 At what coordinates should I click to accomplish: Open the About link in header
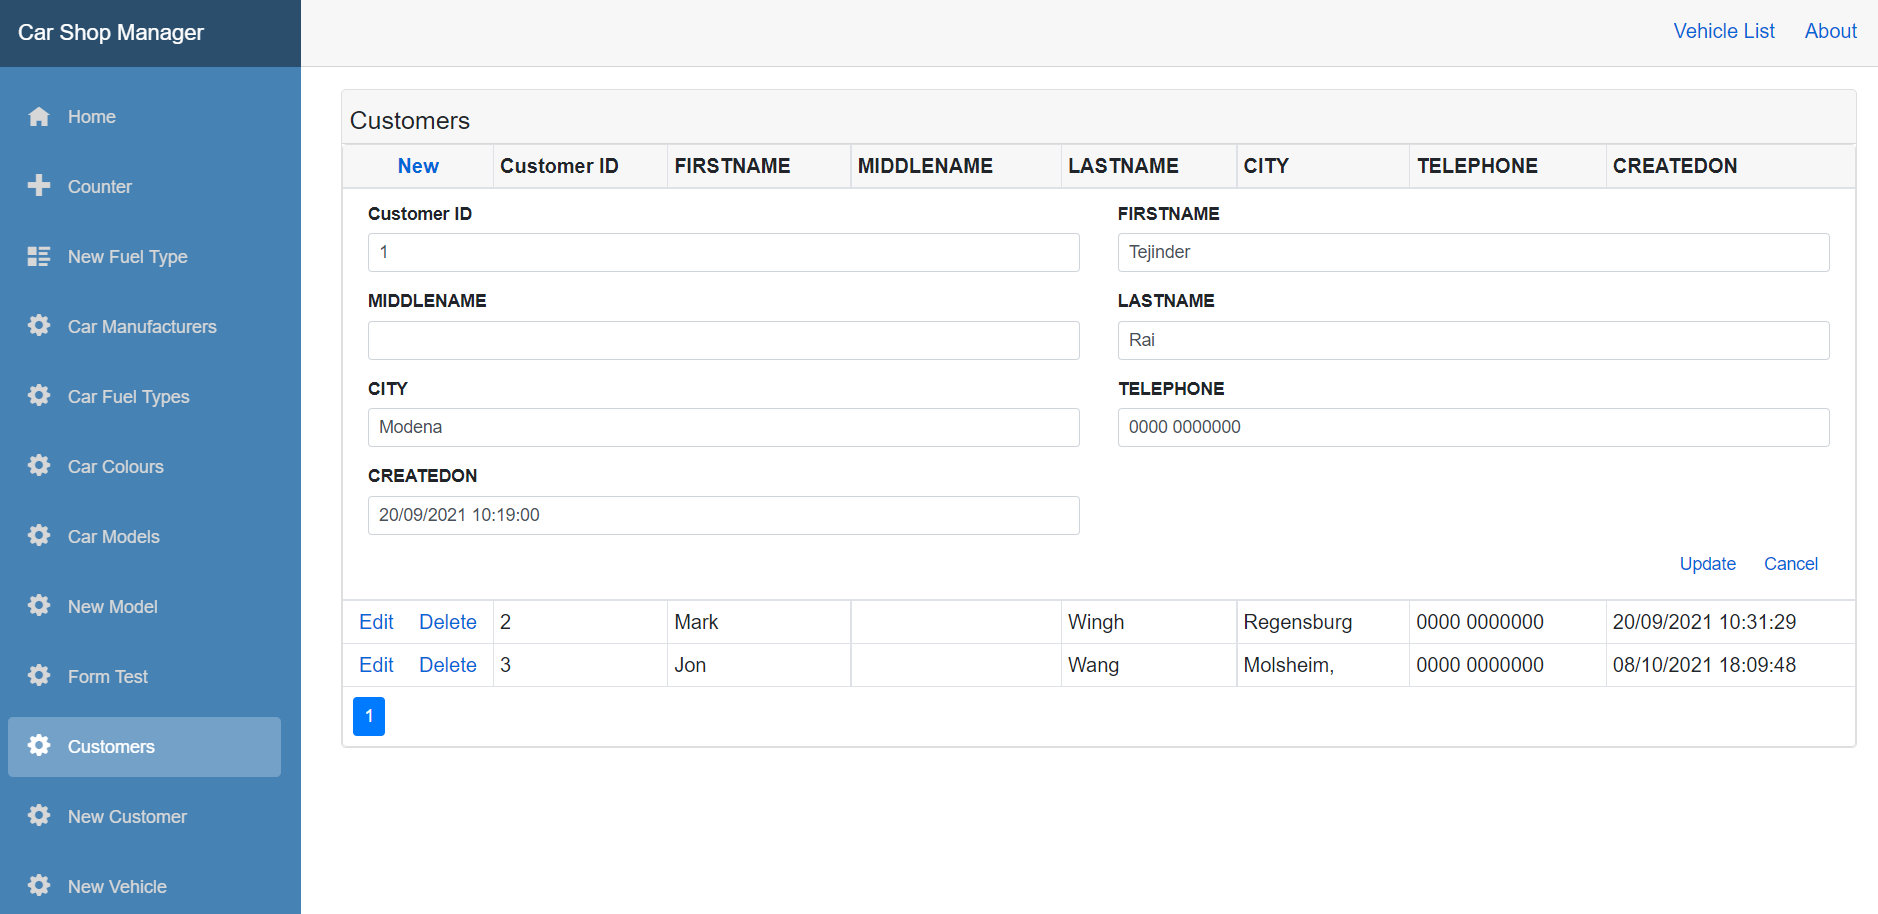tap(1830, 31)
